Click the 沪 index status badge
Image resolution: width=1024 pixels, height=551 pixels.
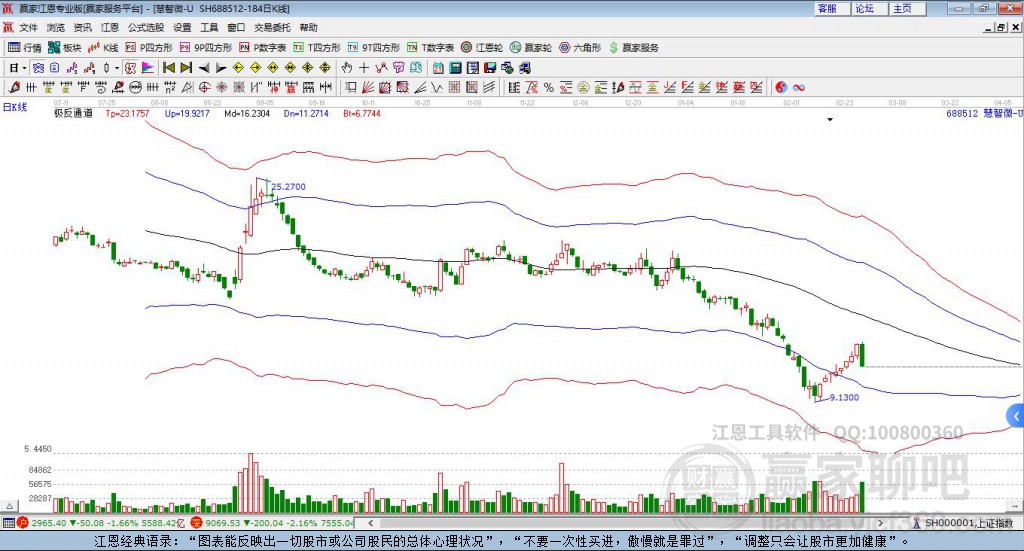coord(23,523)
